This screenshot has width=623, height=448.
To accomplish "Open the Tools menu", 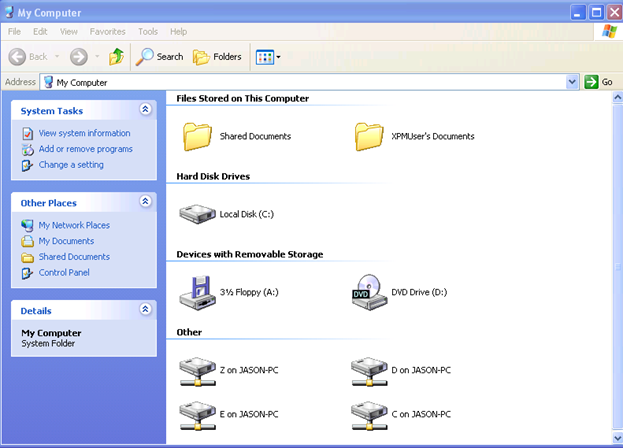I will point(148,31).
